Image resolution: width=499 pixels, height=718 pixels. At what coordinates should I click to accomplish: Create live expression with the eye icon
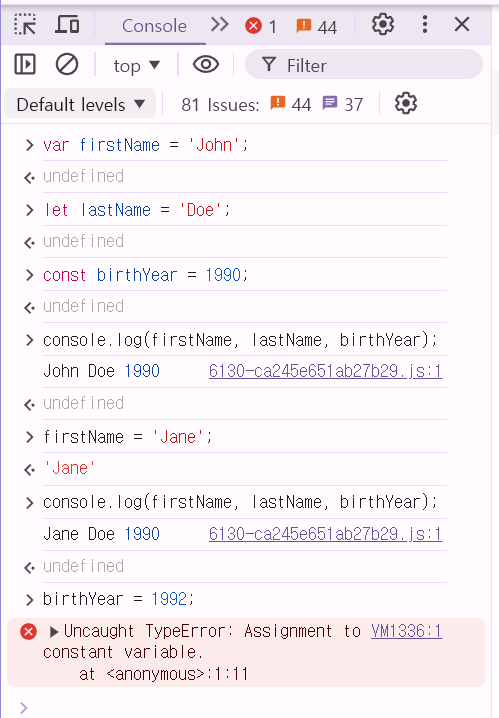pos(206,64)
